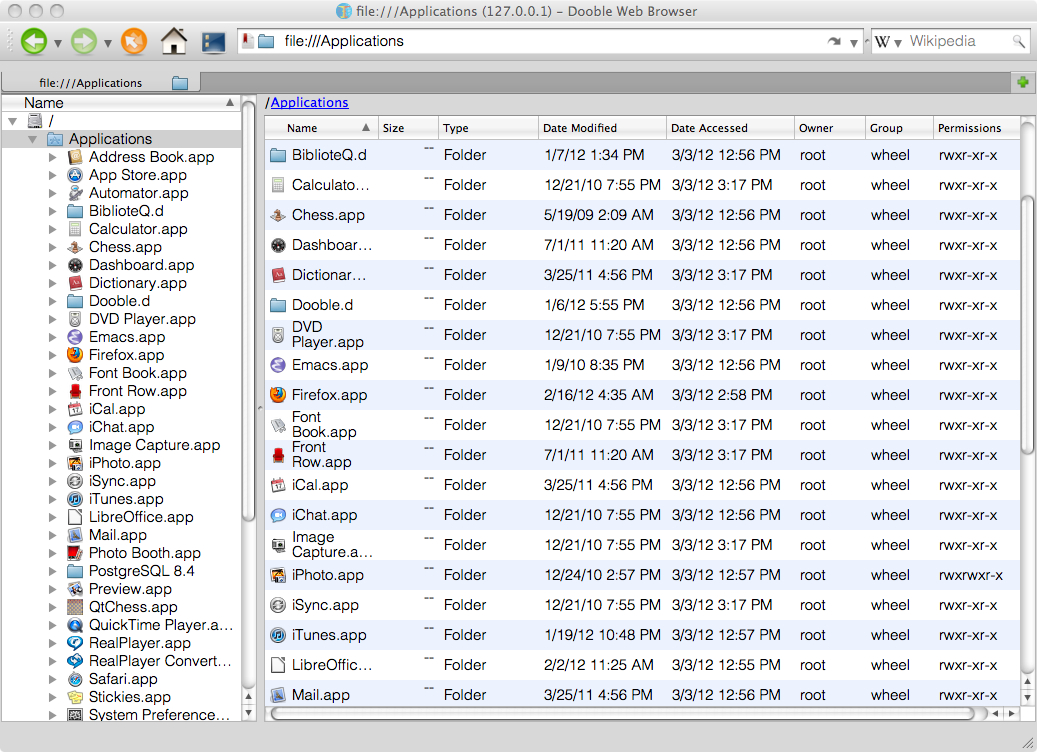Viewport: 1037px width, 752px height.
Task: Expand Dooble.d in the tree
Action: pos(52,301)
